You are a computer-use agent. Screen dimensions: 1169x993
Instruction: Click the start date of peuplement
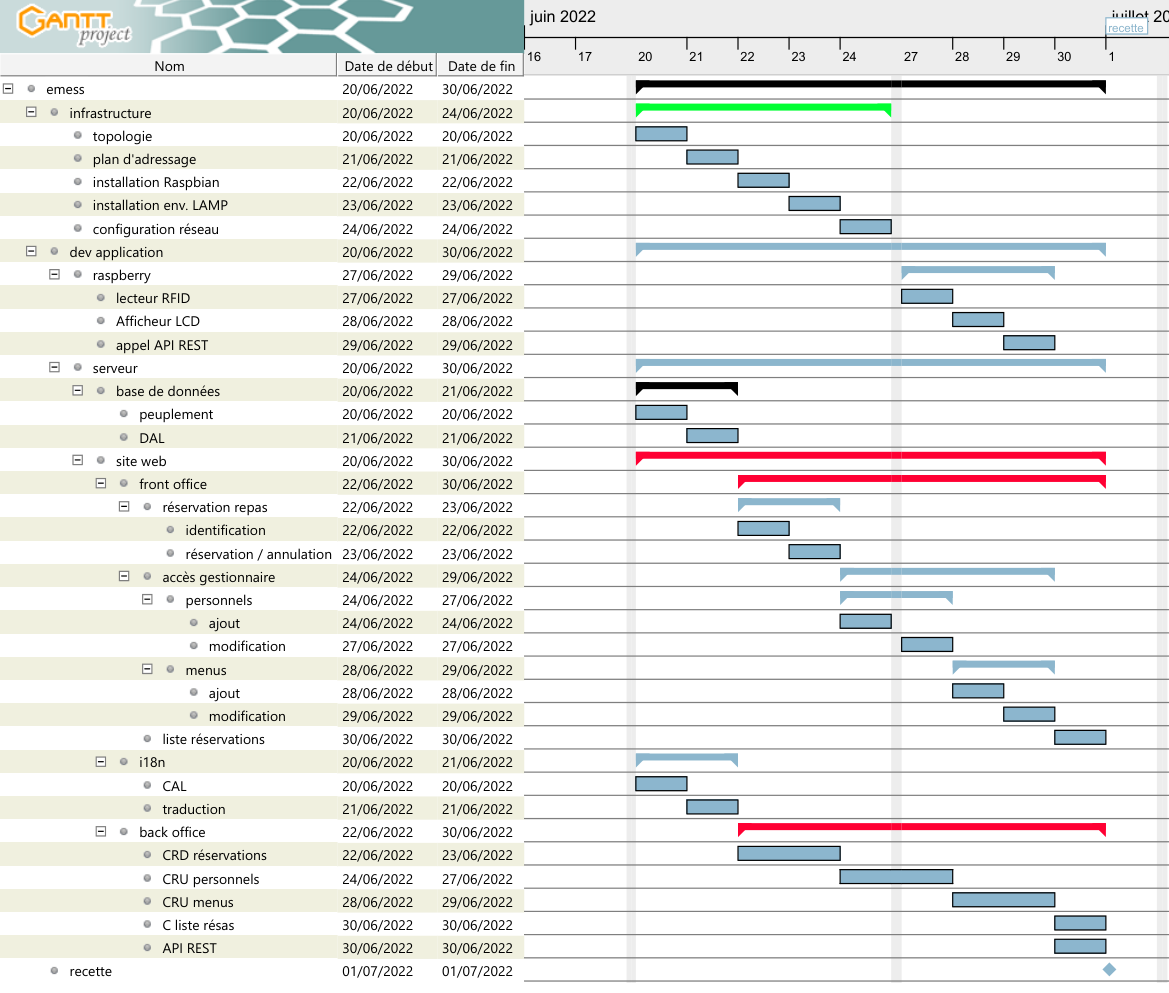pos(377,414)
